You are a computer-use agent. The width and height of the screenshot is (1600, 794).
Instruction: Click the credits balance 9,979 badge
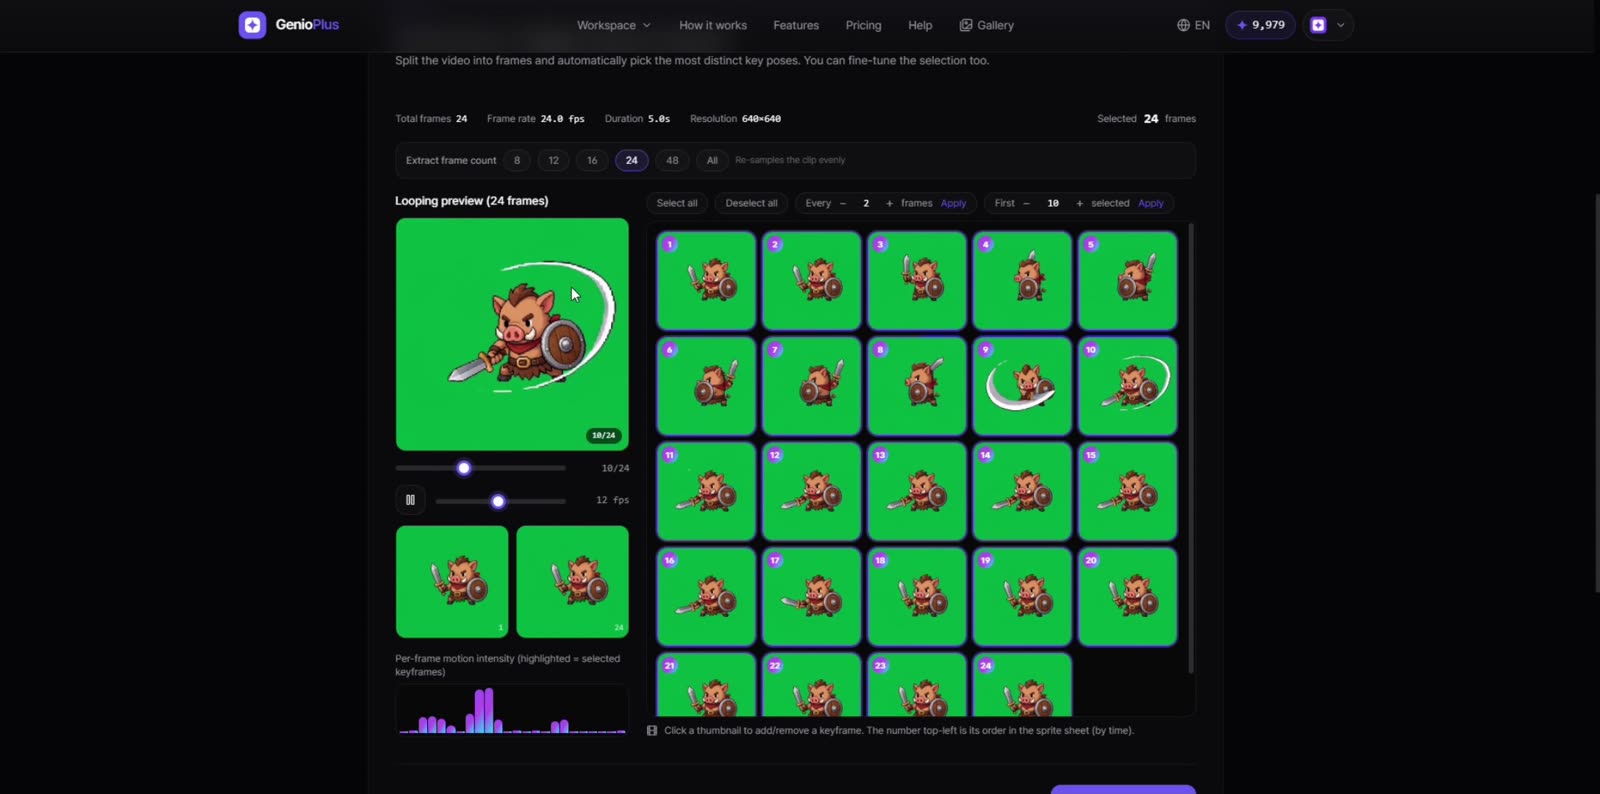click(x=1260, y=25)
